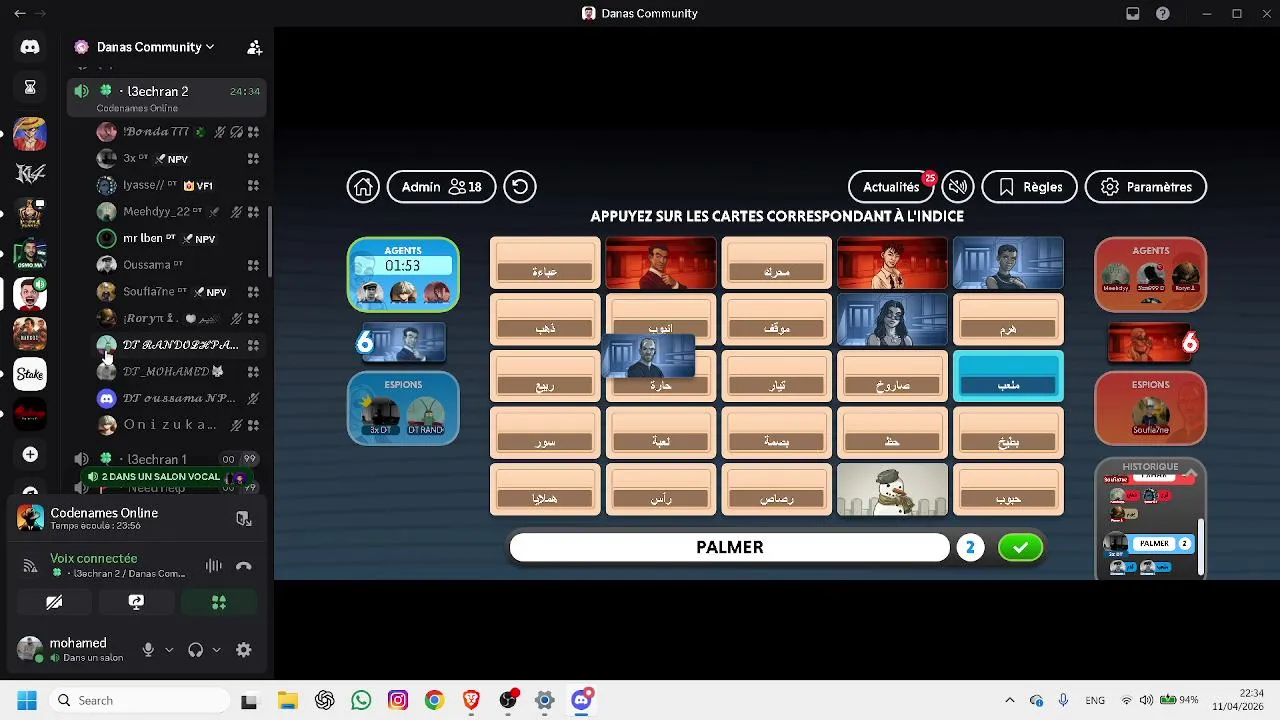Viewport: 1280px width, 720px height.
Task: Pick the card labeled صاروخ
Action: point(892,376)
